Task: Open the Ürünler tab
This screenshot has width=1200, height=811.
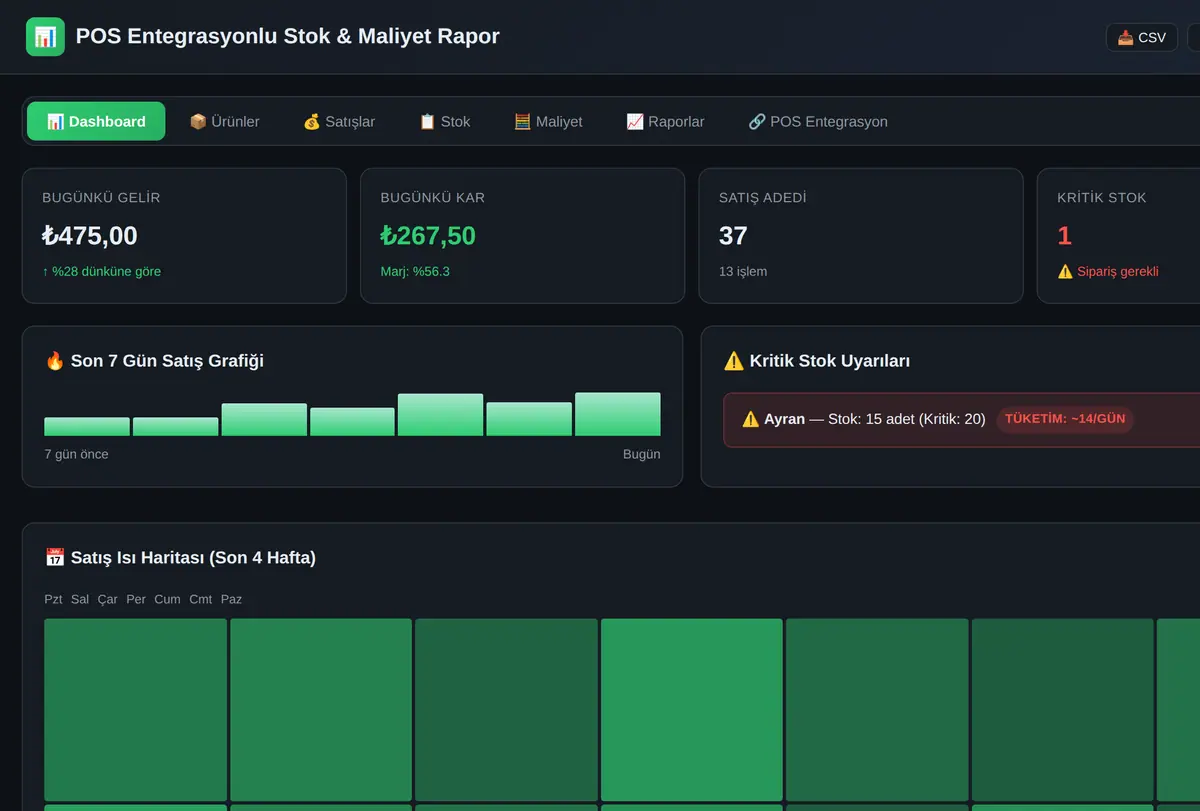Action: tap(224, 121)
